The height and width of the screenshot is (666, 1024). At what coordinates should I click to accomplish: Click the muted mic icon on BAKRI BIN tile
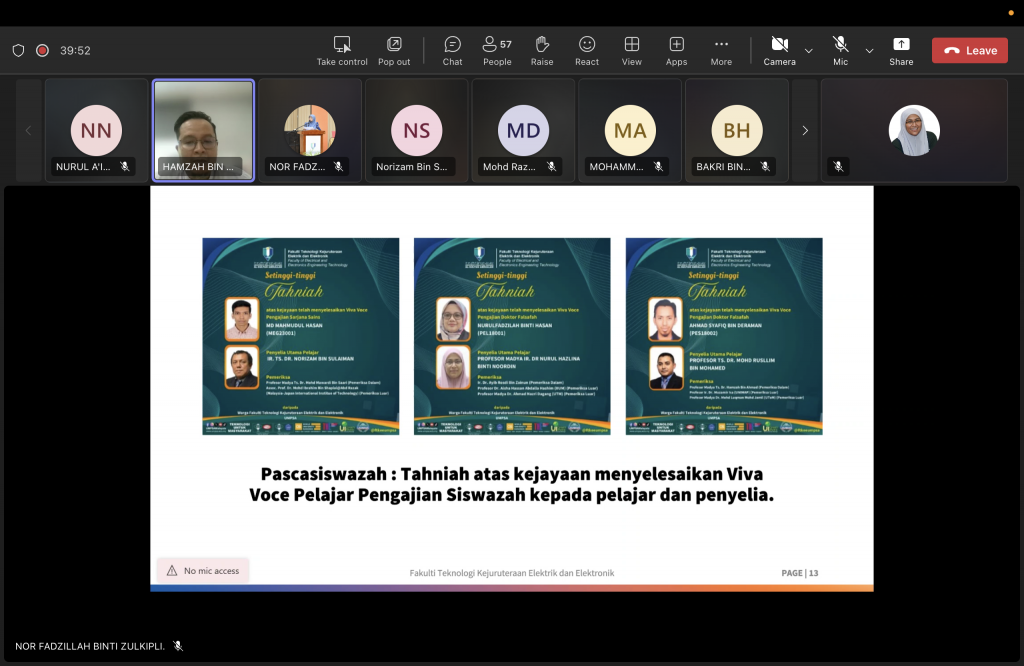pyautogui.click(x=765, y=166)
